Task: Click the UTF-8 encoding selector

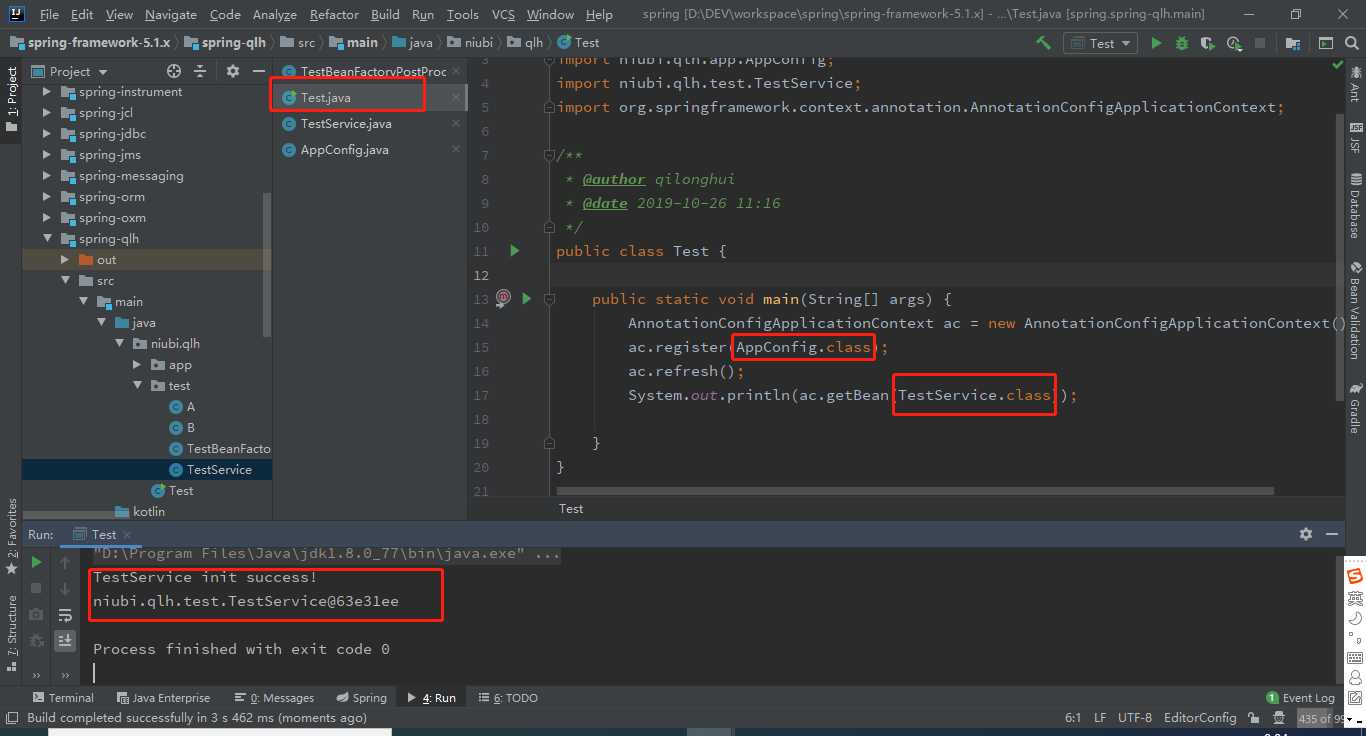Action: click(x=1135, y=718)
